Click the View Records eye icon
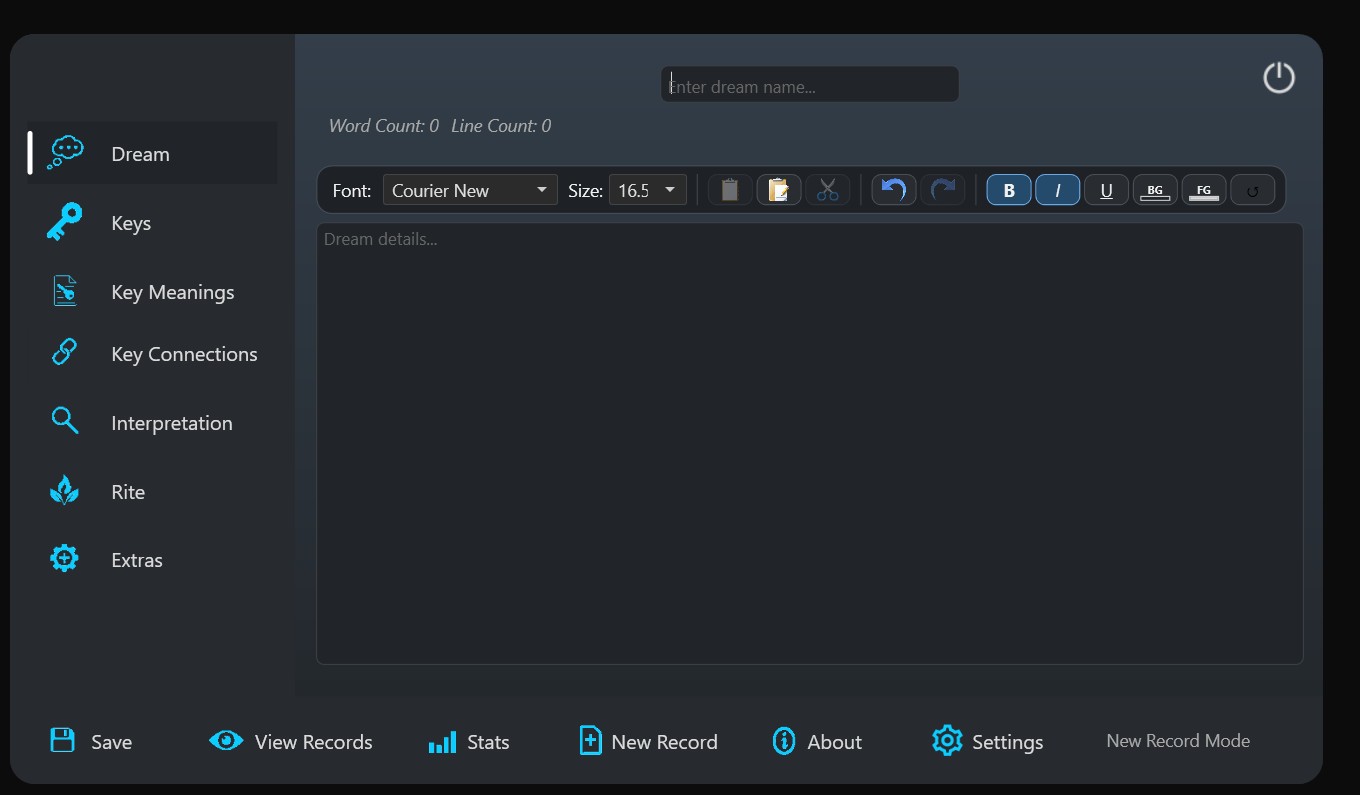This screenshot has width=1360, height=795. pyautogui.click(x=226, y=740)
